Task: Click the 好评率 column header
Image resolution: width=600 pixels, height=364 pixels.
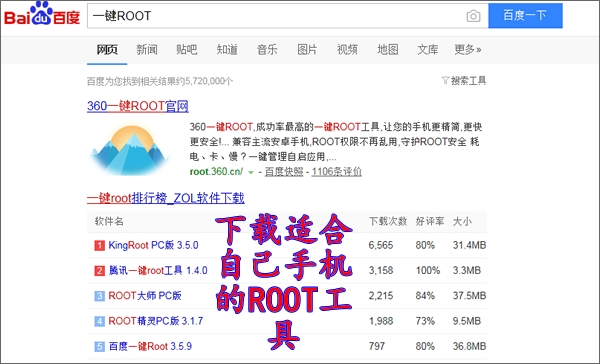Action: 430,221
